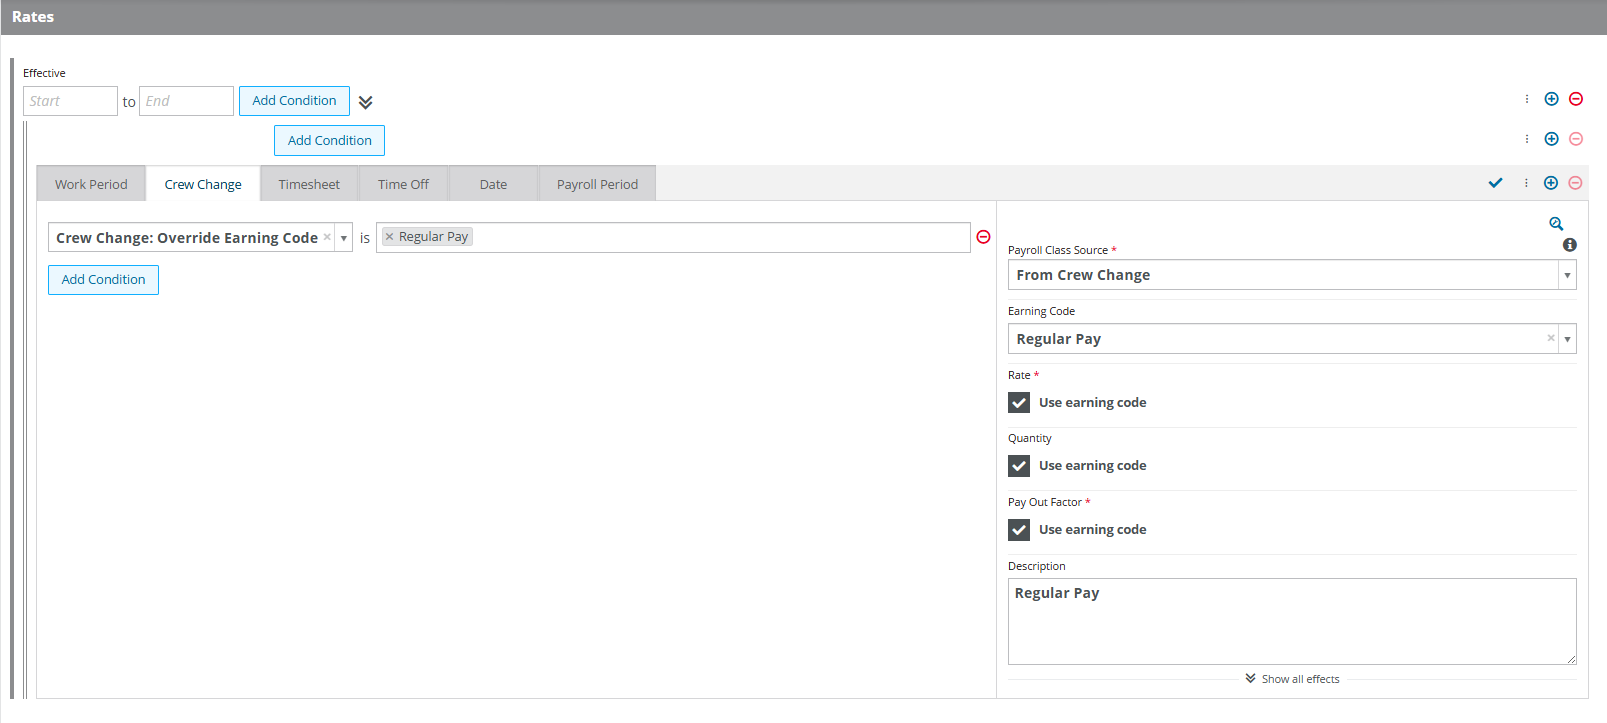Click the plus icon on the second condition row
Screen dimensions: 1607x723
[1551, 139]
